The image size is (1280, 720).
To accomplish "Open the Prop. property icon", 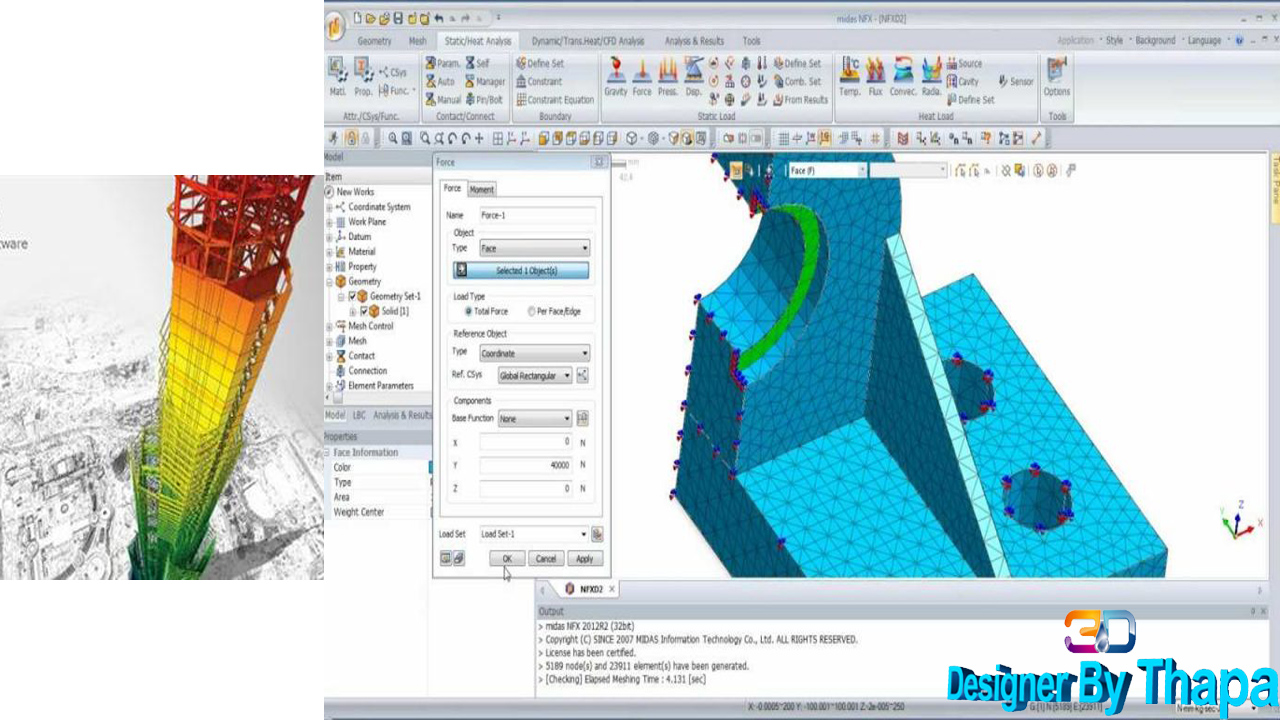I will (363, 78).
